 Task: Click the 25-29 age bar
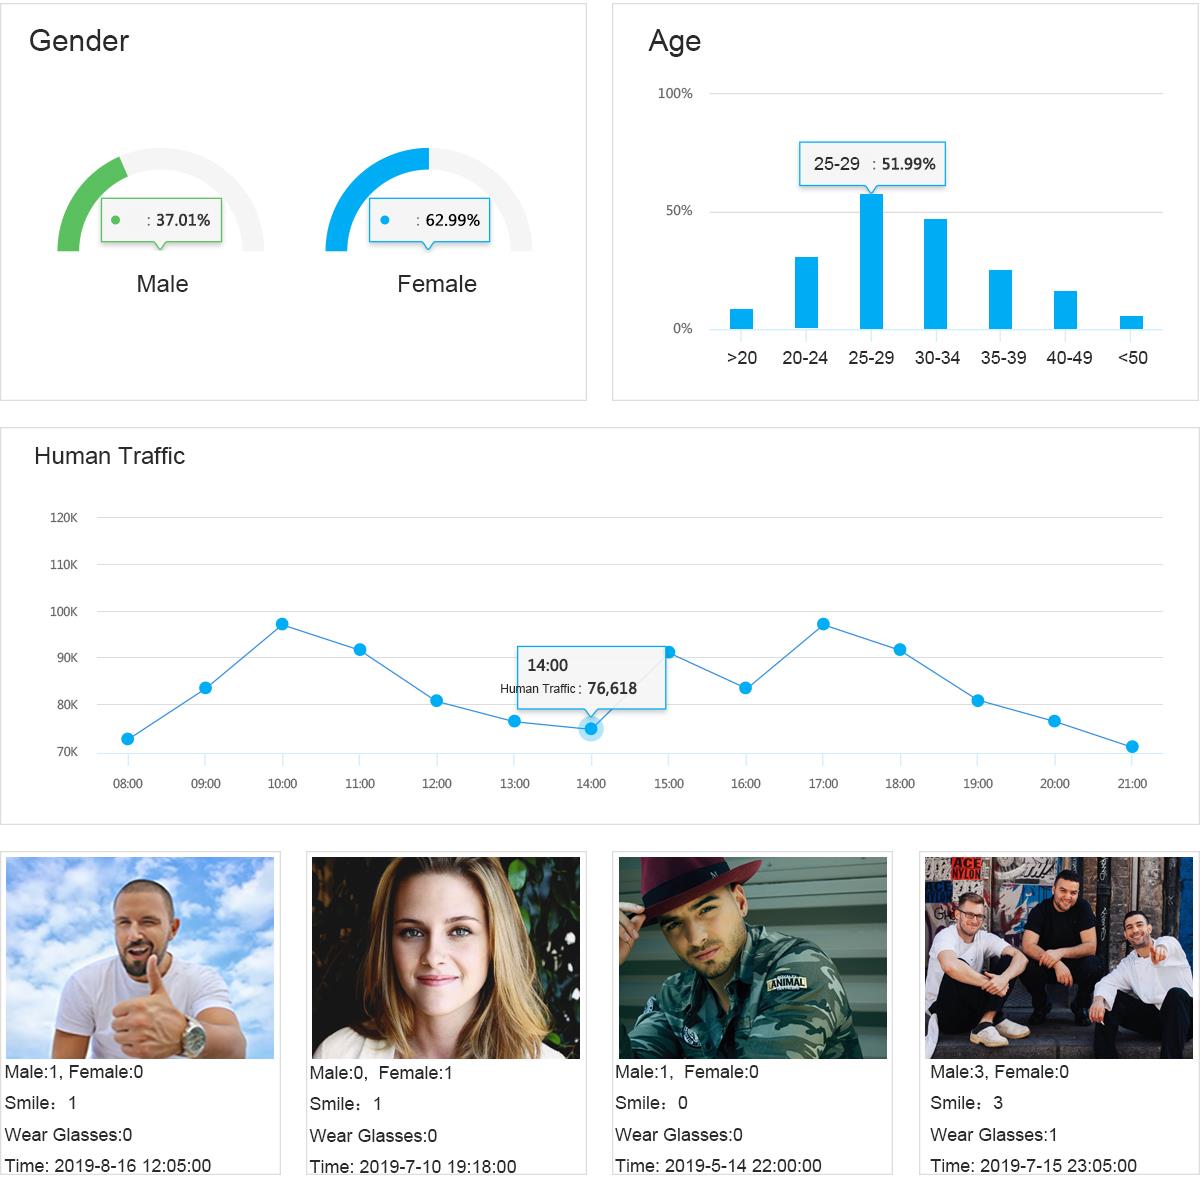click(x=871, y=261)
